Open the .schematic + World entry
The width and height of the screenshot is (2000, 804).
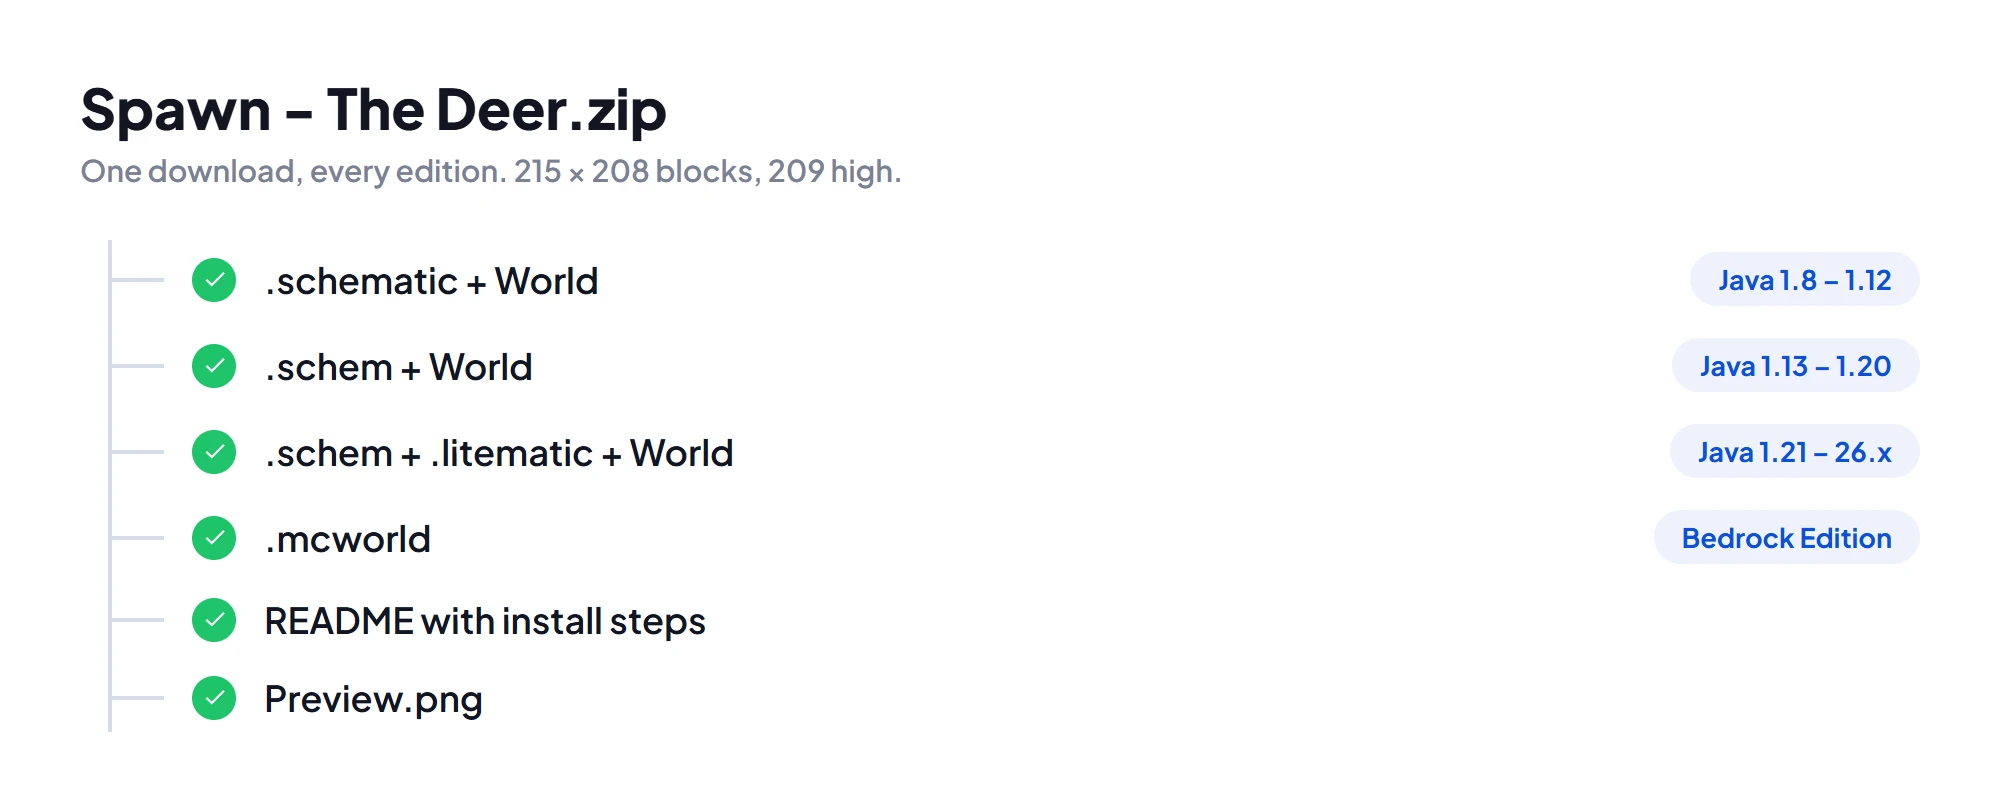(x=431, y=281)
